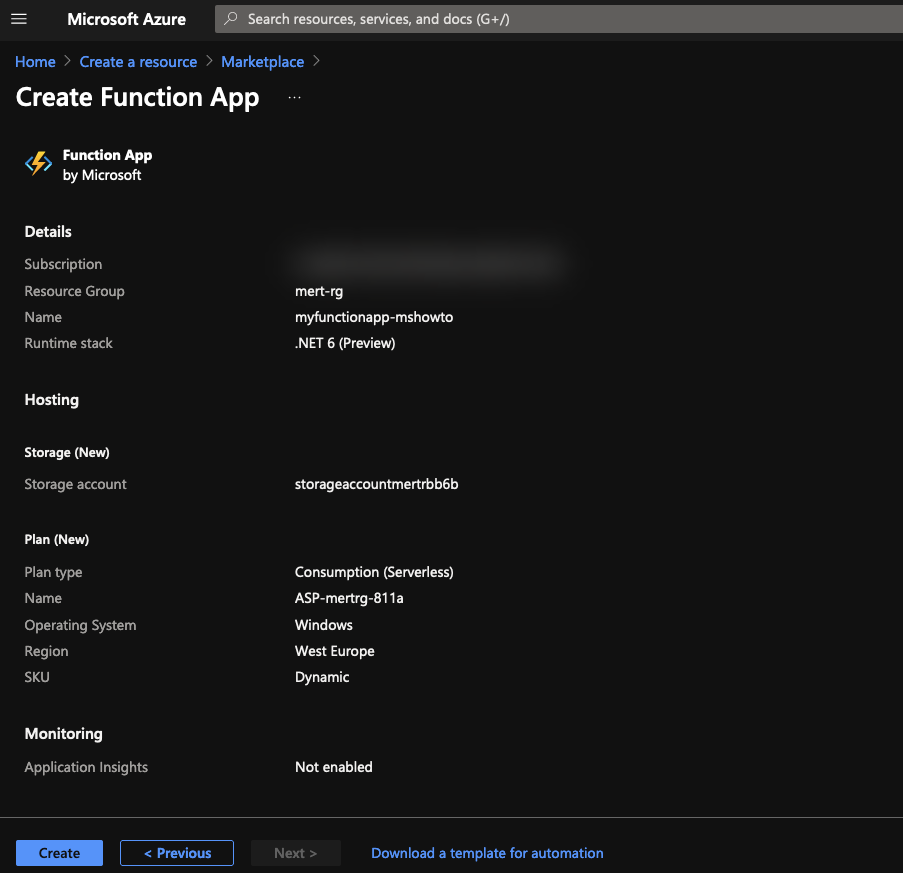The width and height of the screenshot is (903, 873).
Task: Click the Microsoft Azure logo text
Action: (x=127, y=19)
